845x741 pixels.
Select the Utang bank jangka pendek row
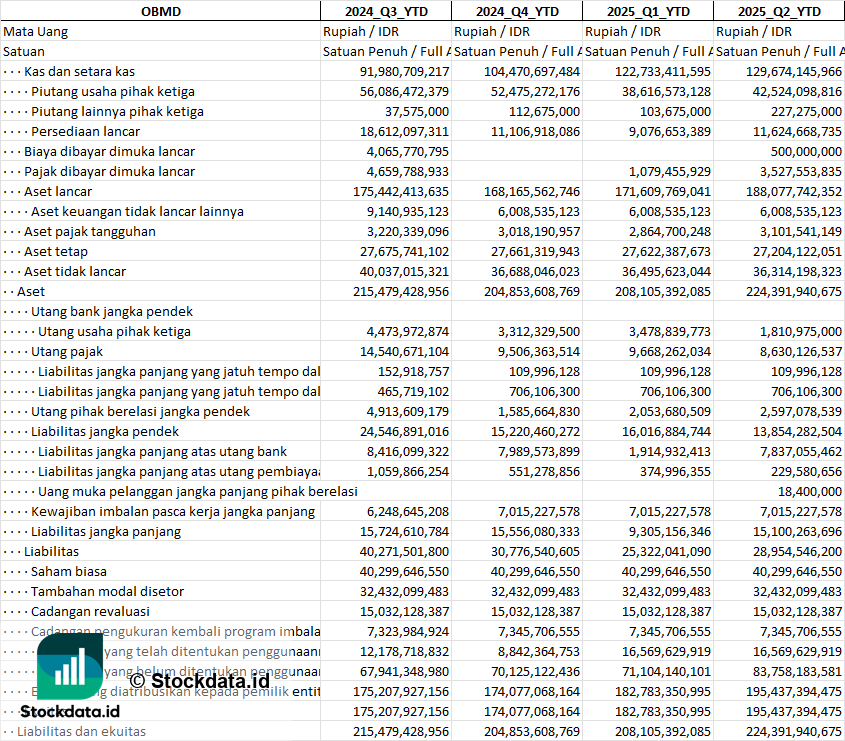[x=112, y=311]
